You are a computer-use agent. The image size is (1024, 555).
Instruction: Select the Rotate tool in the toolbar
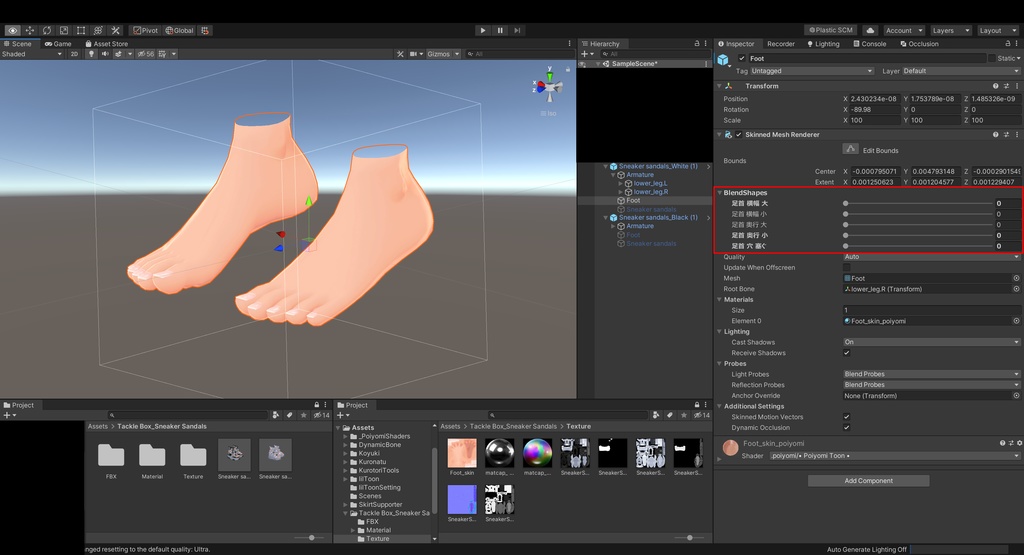coord(47,31)
